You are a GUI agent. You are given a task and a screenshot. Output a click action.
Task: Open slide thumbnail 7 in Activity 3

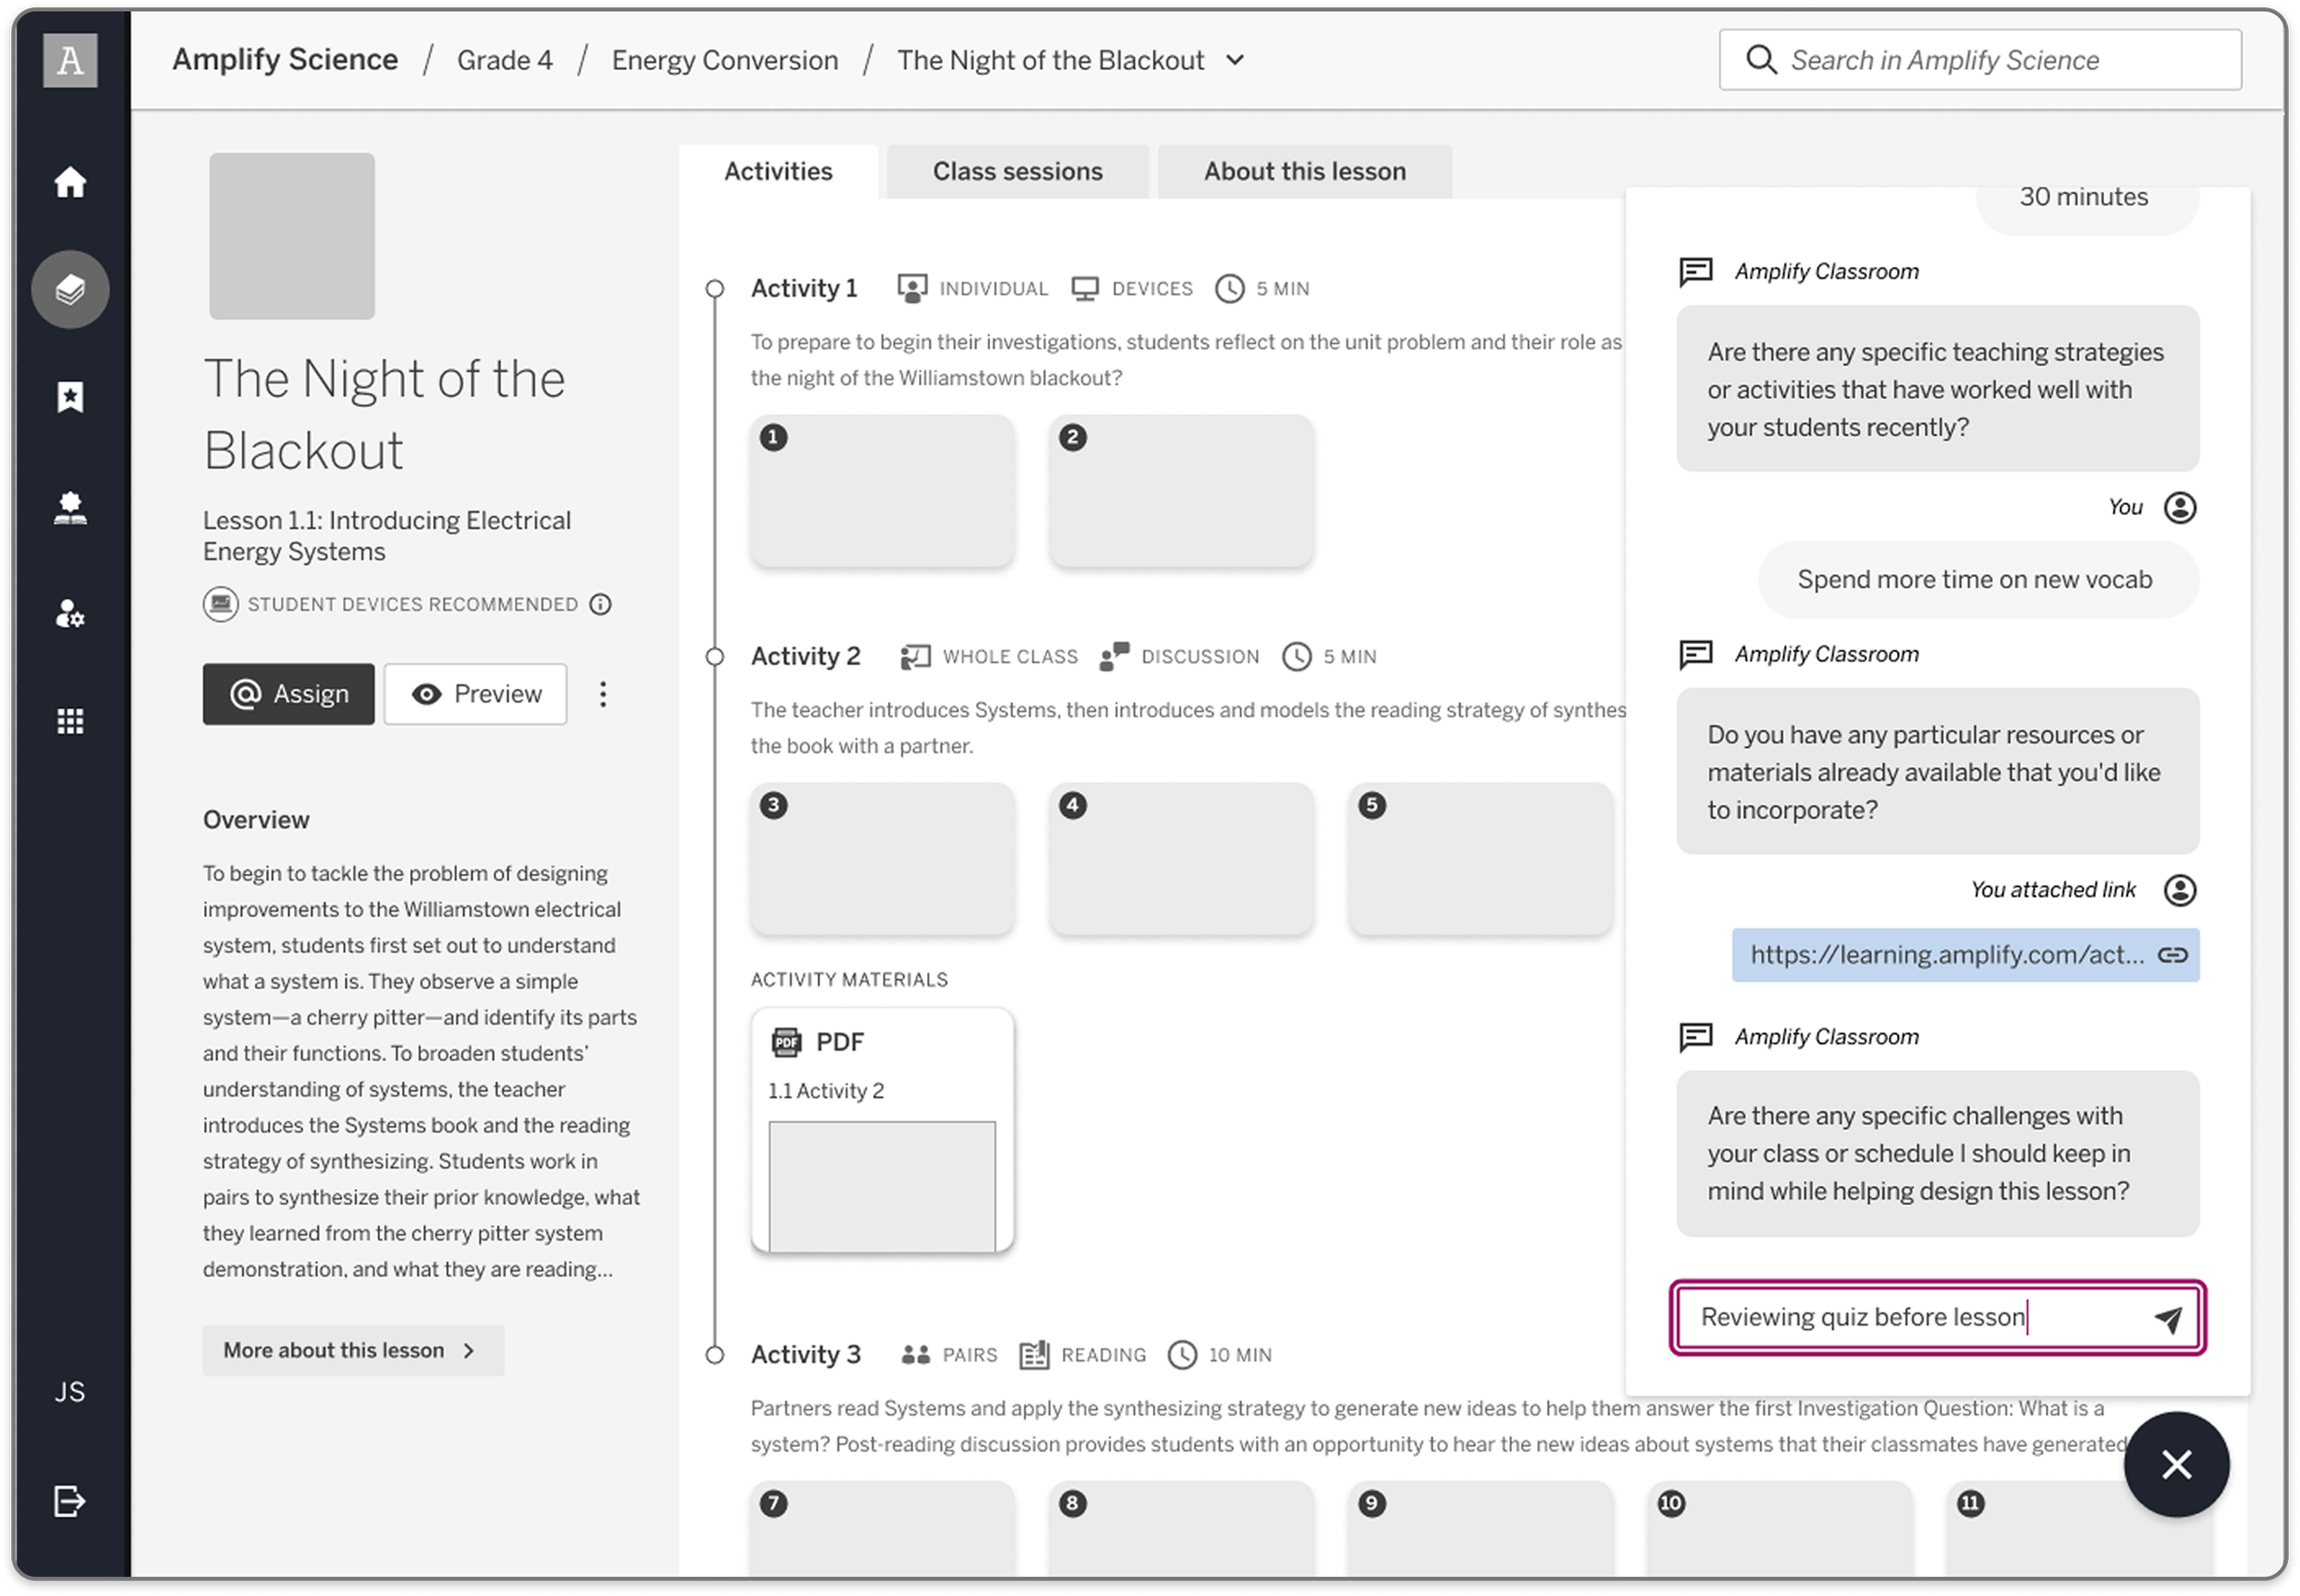coord(883,1530)
